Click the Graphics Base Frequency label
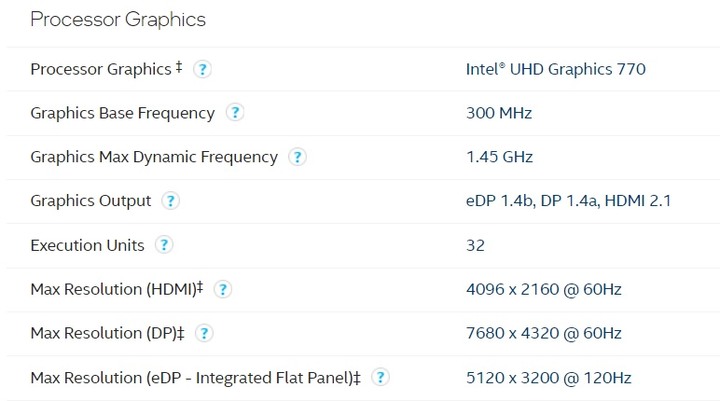 click(x=123, y=113)
